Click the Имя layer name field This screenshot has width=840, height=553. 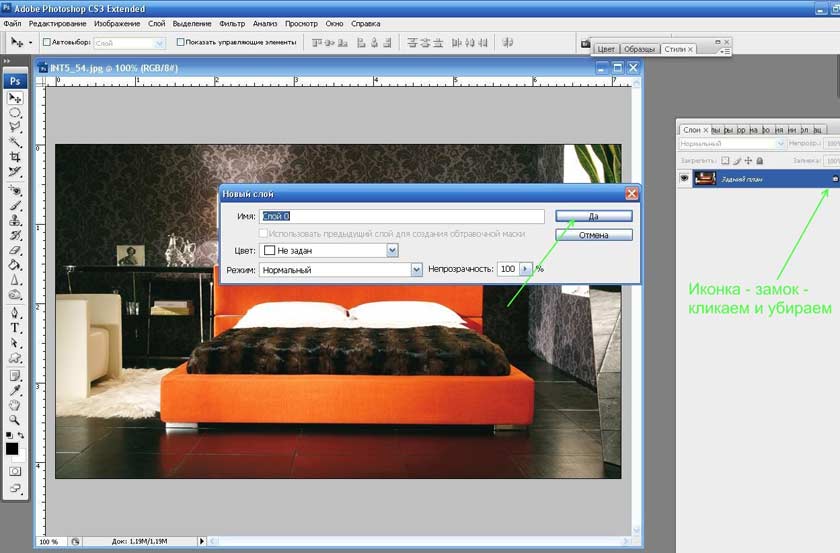click(x=401, y=216)
